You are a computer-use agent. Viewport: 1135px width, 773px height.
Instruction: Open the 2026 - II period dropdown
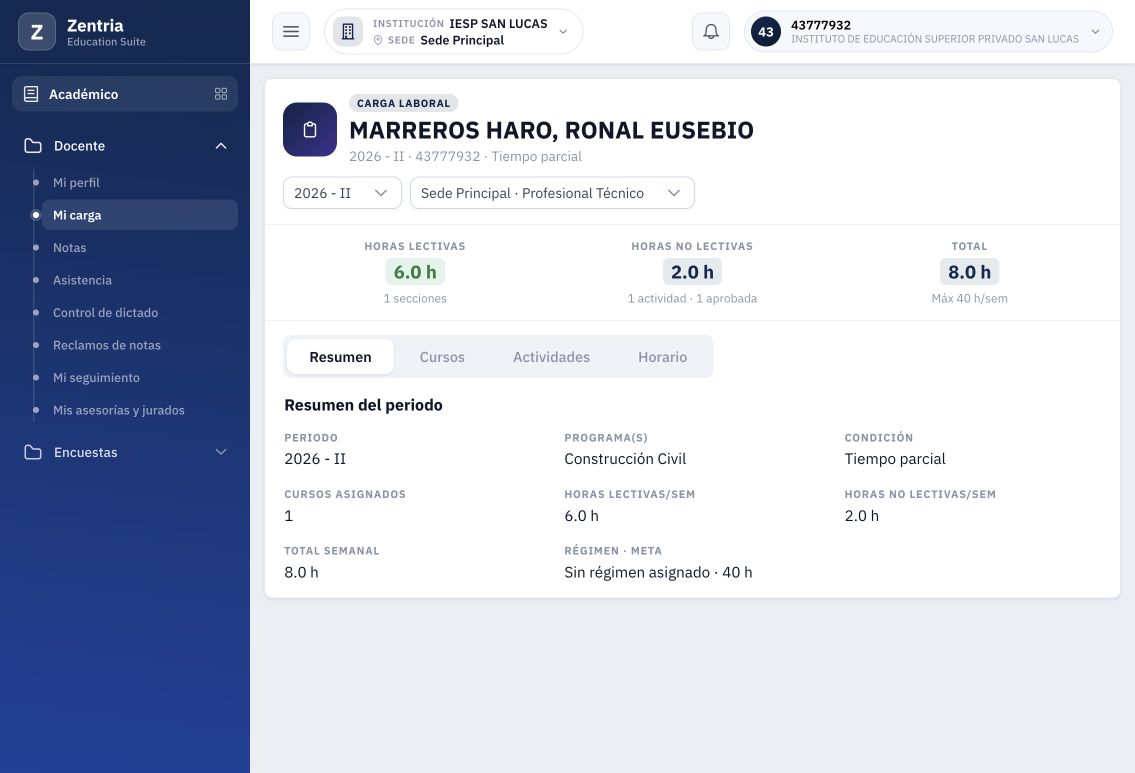point(342,193)
